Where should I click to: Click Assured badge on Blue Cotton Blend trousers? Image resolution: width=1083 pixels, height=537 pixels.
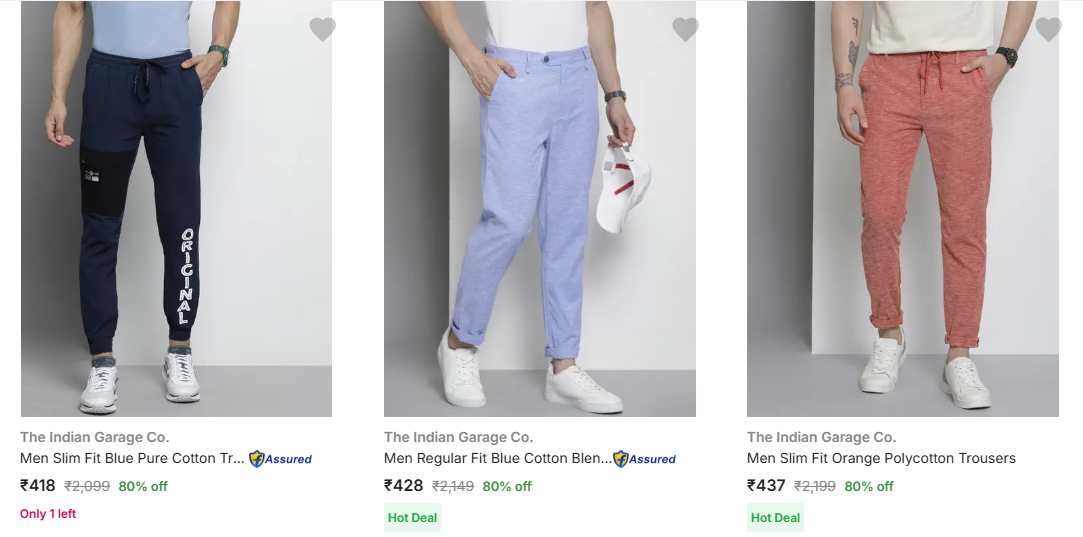pyautogui.click(x=645, y=459)
